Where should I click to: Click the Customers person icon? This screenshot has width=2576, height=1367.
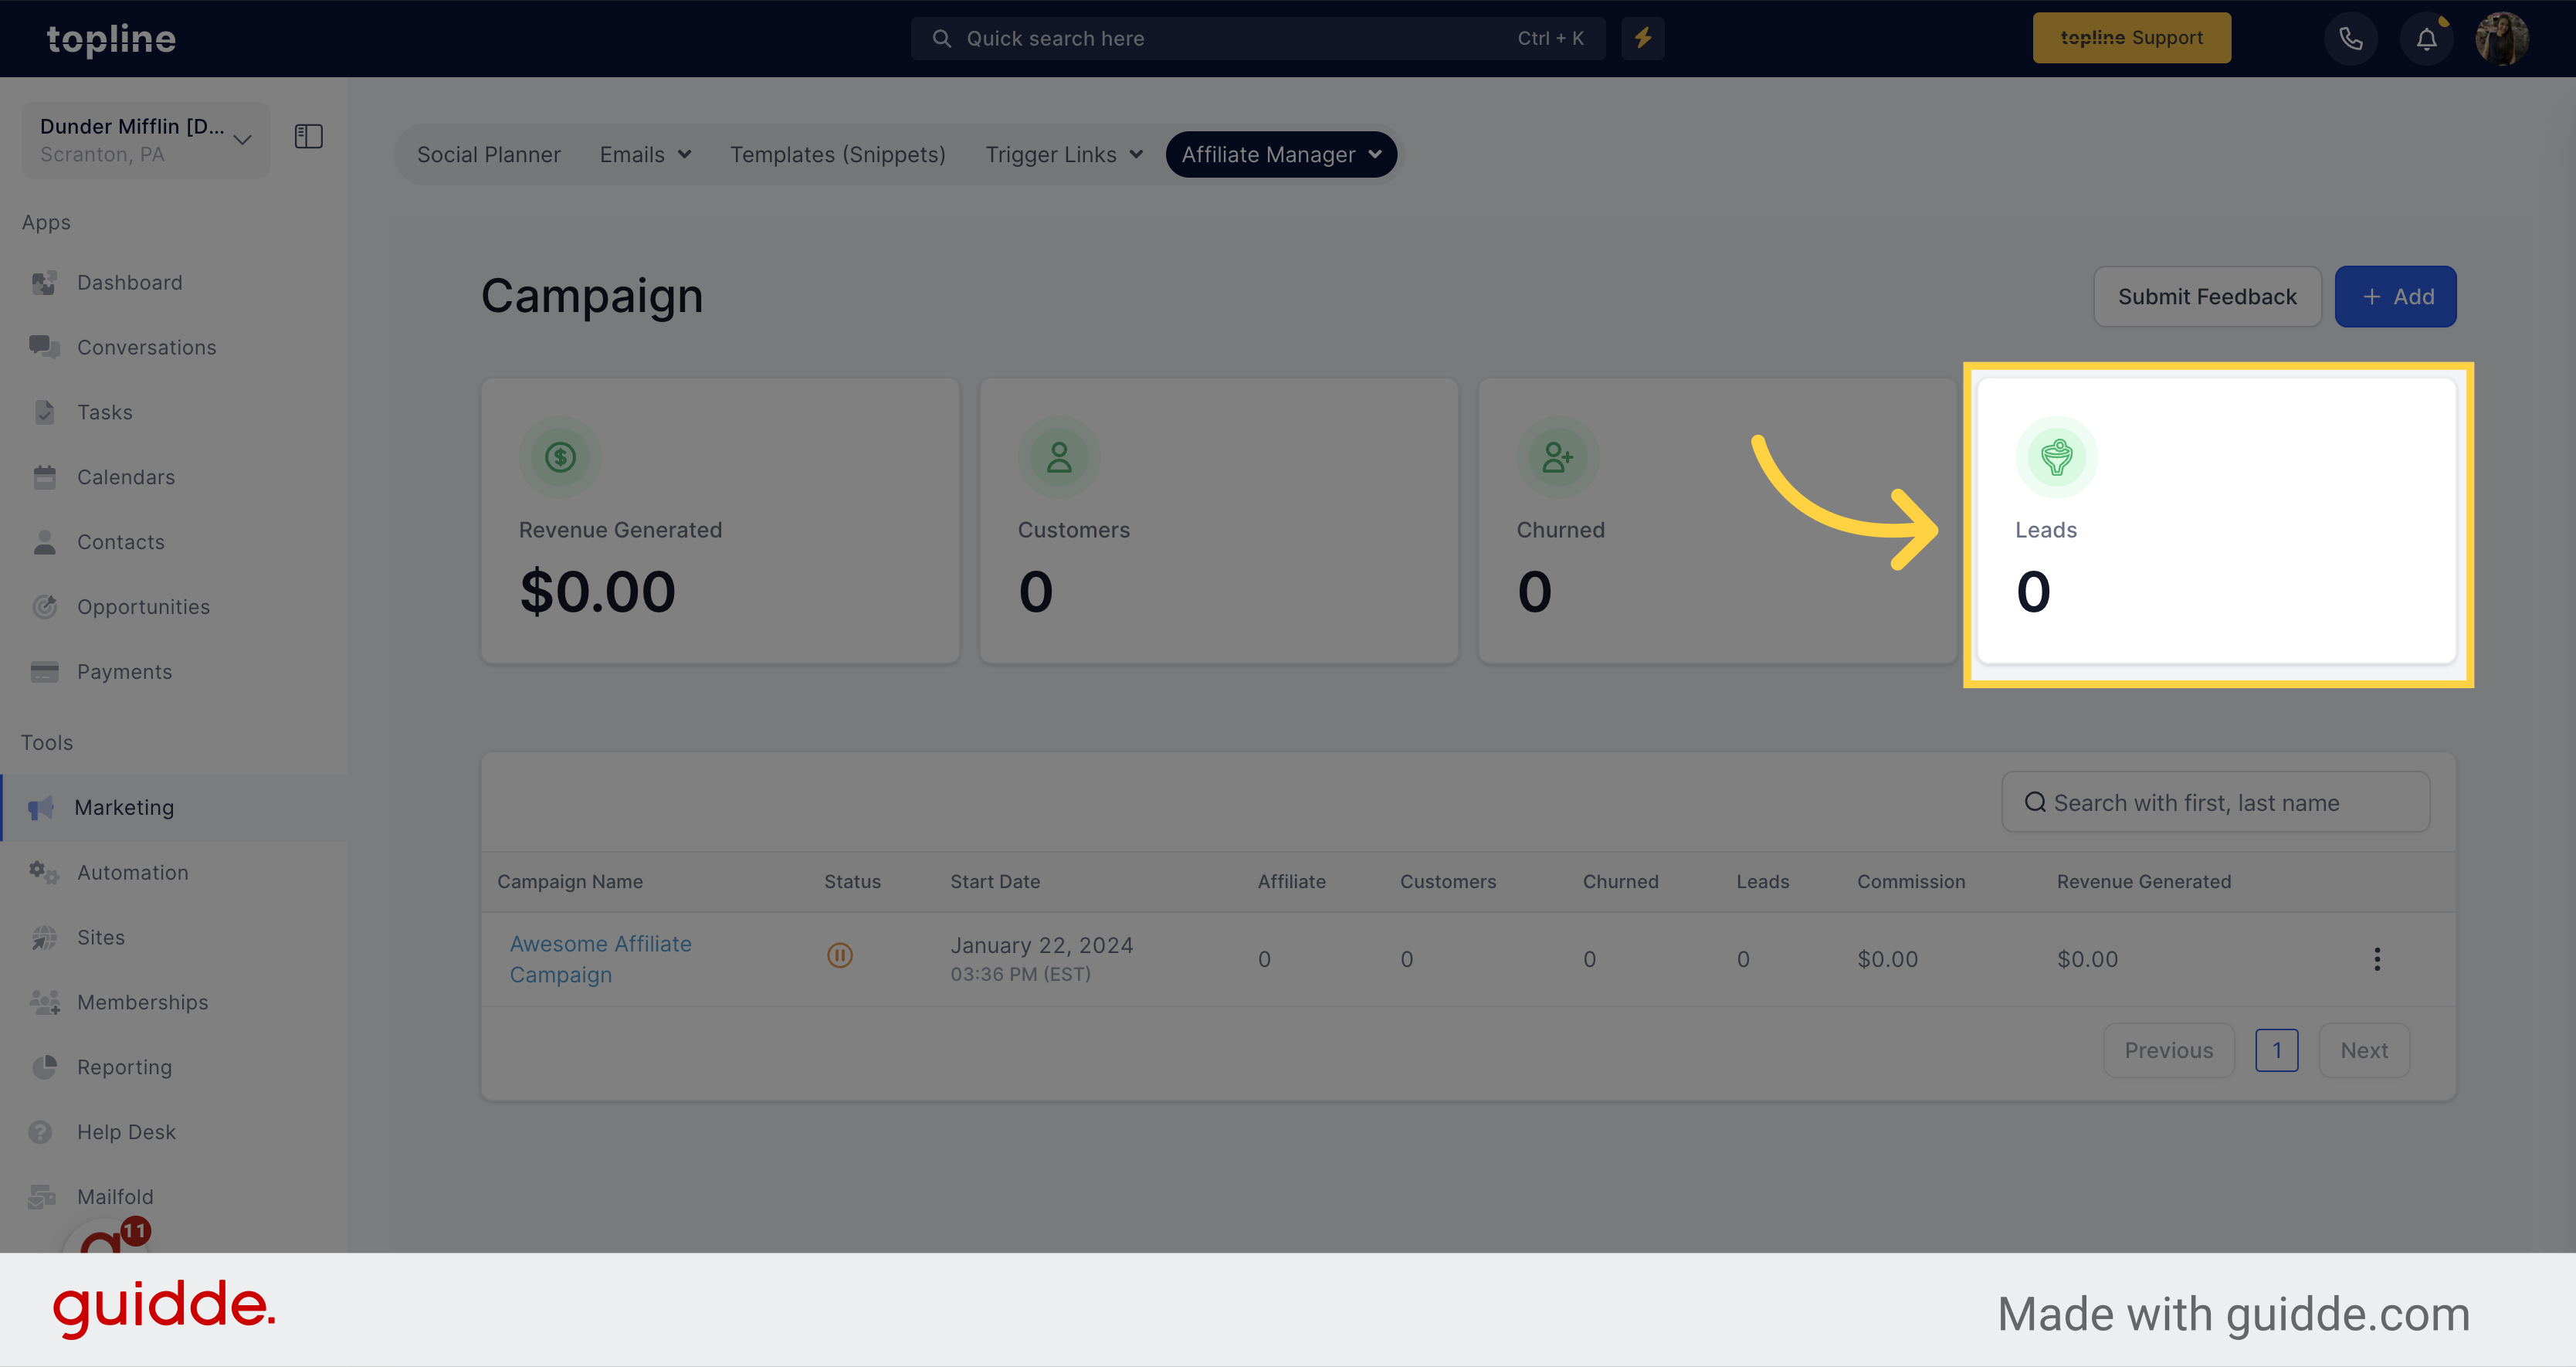(x=1059, y=457)
